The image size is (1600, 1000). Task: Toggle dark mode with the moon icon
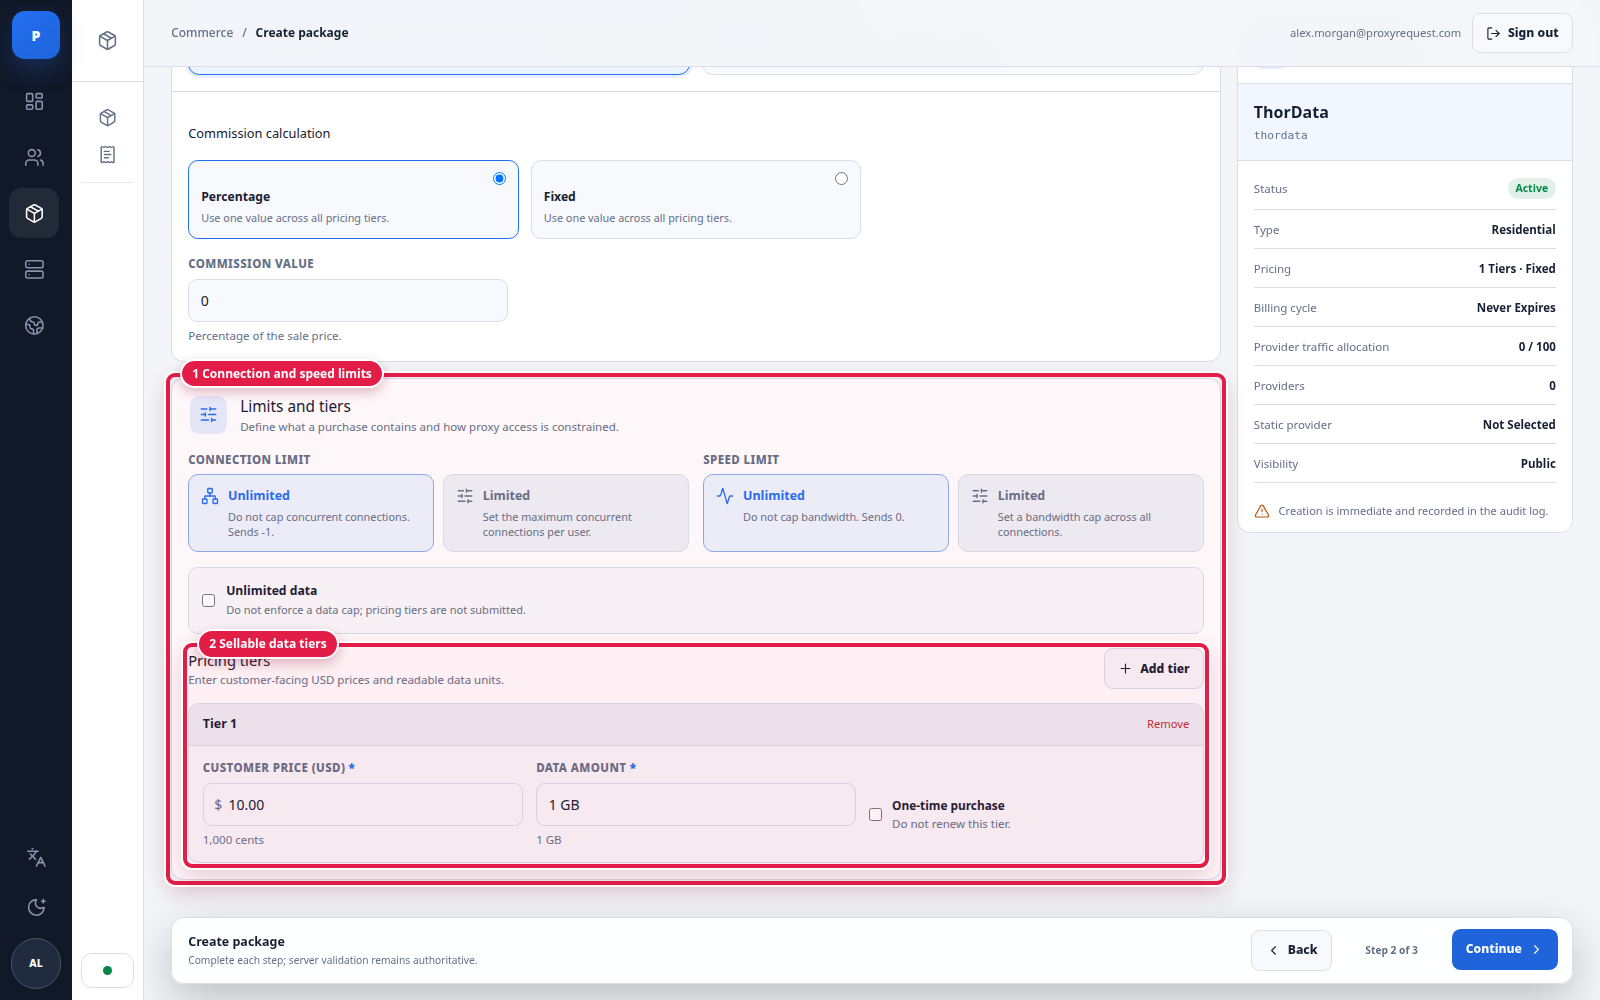[36, 907]
